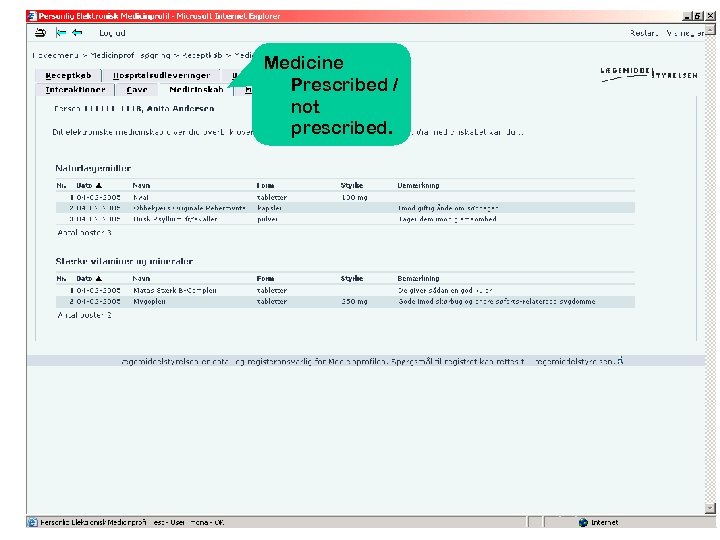Click the page icon in the status bar
This screenshot has height=540, width=720.
click(x=32, y=523)
